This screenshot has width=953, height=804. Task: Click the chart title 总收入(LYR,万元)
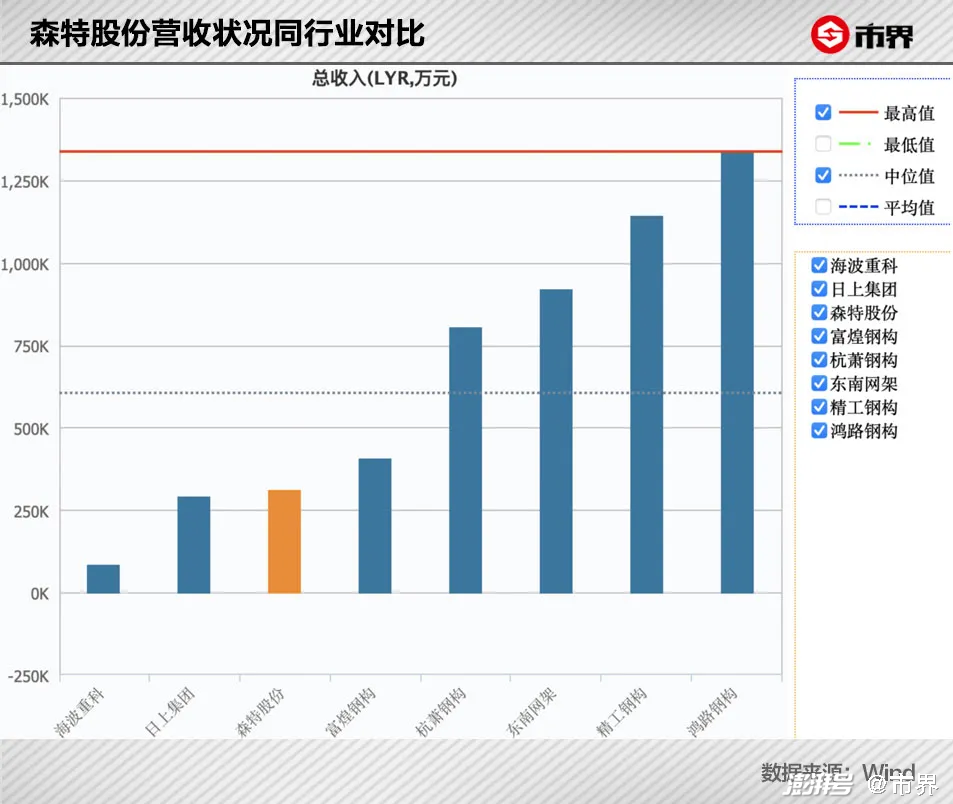pyautogui.click(x=385, y=78)
